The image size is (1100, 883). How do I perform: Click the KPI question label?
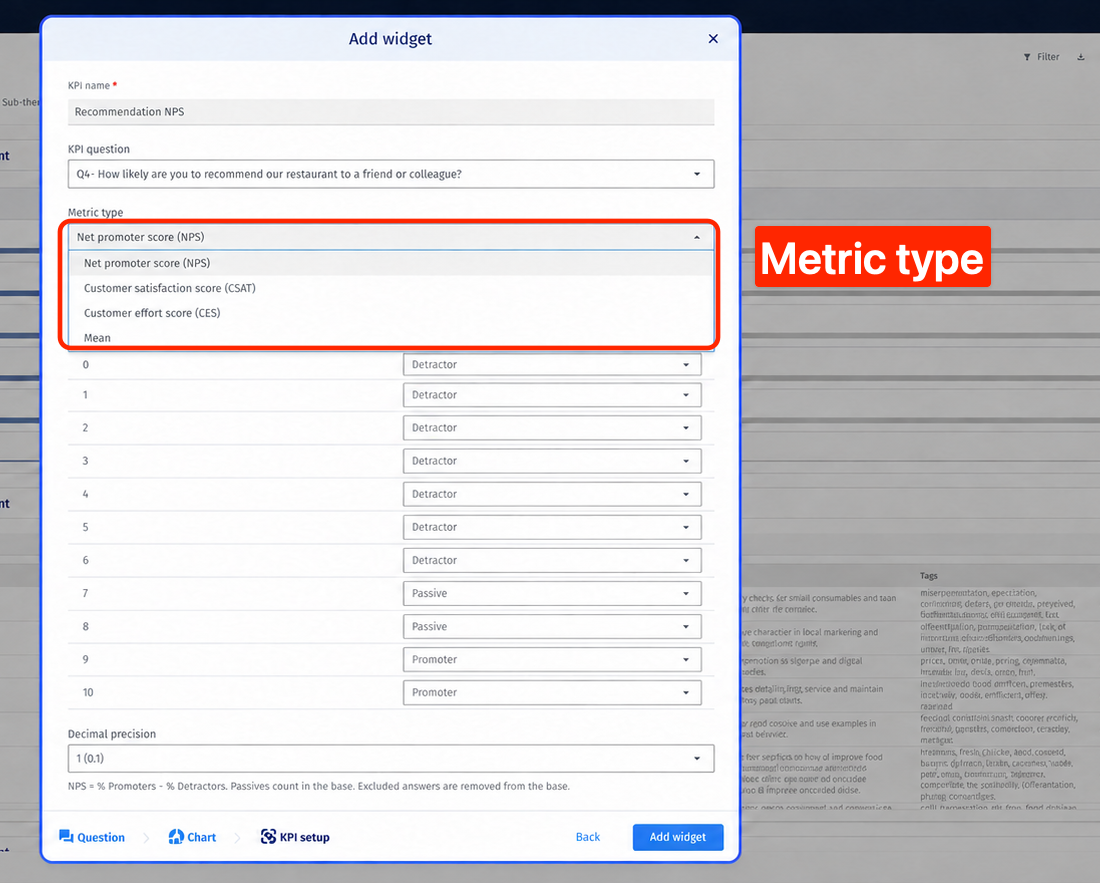click(99, 149)
